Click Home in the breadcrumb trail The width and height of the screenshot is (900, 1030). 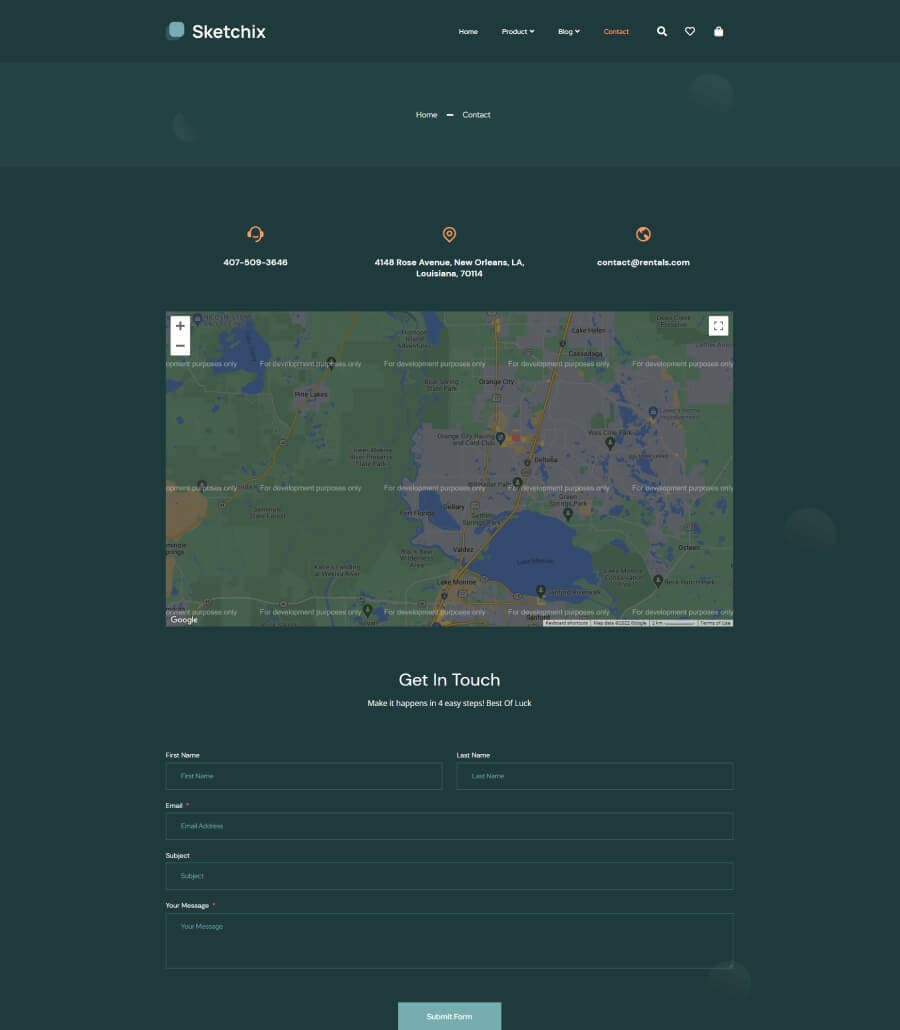pyautogui.click(x=426, y=114)
